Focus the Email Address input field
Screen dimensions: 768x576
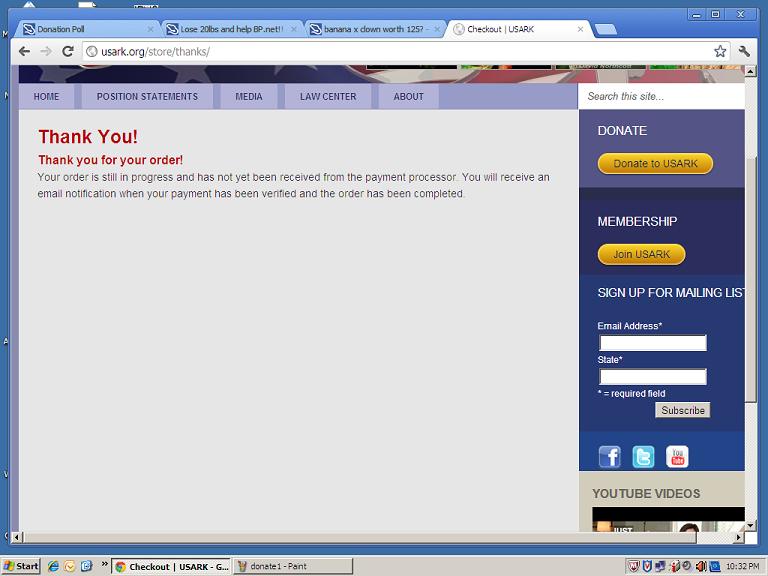[653, 343]
